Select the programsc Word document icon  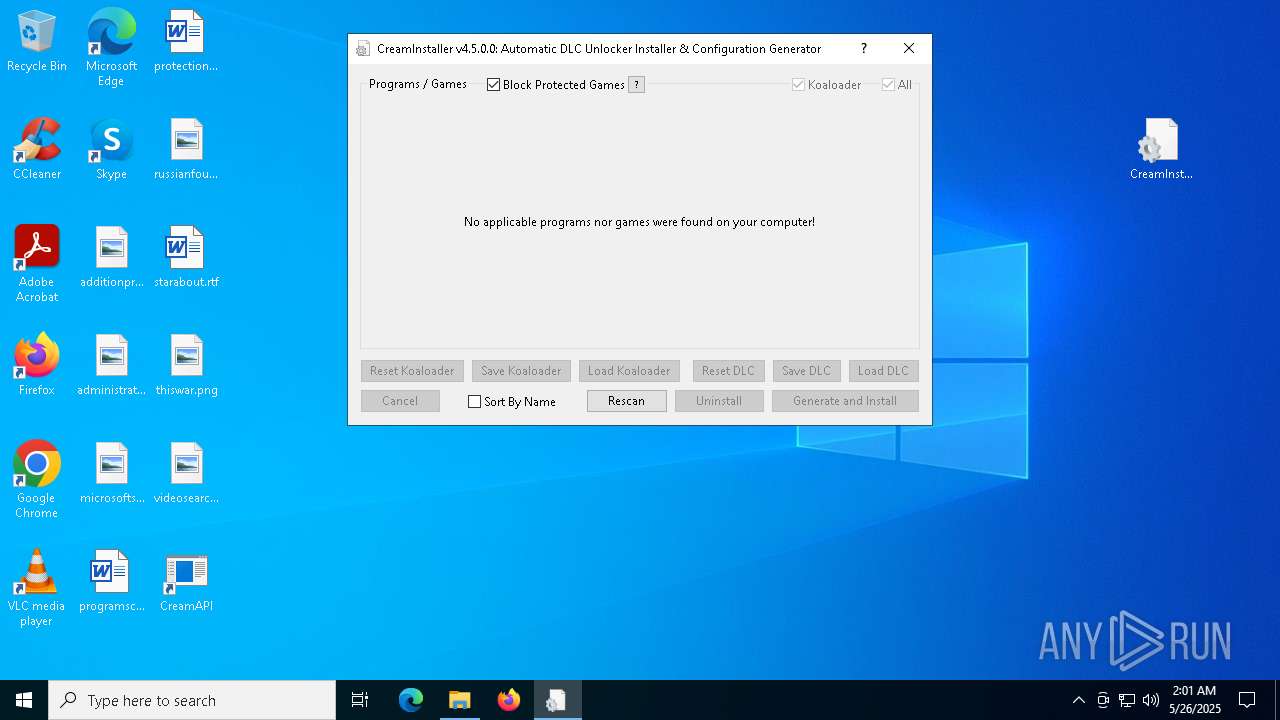pyautogui.click(x=111, y=582)
